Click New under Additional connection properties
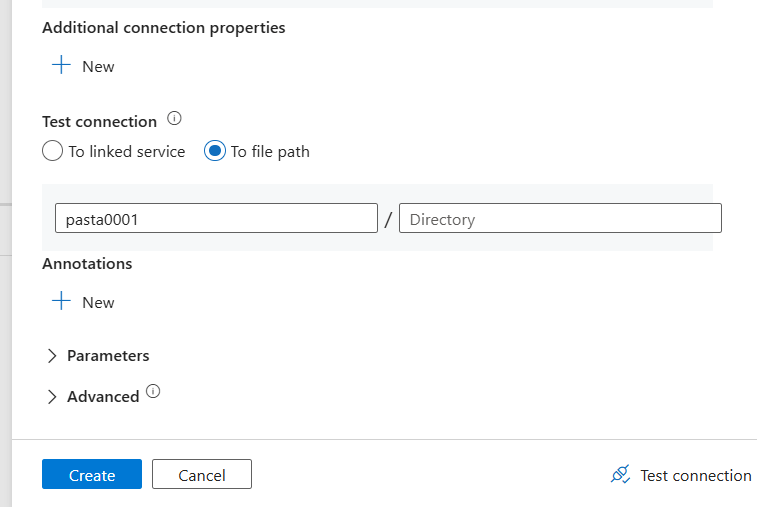757x507 pixels. pos(98,67)
